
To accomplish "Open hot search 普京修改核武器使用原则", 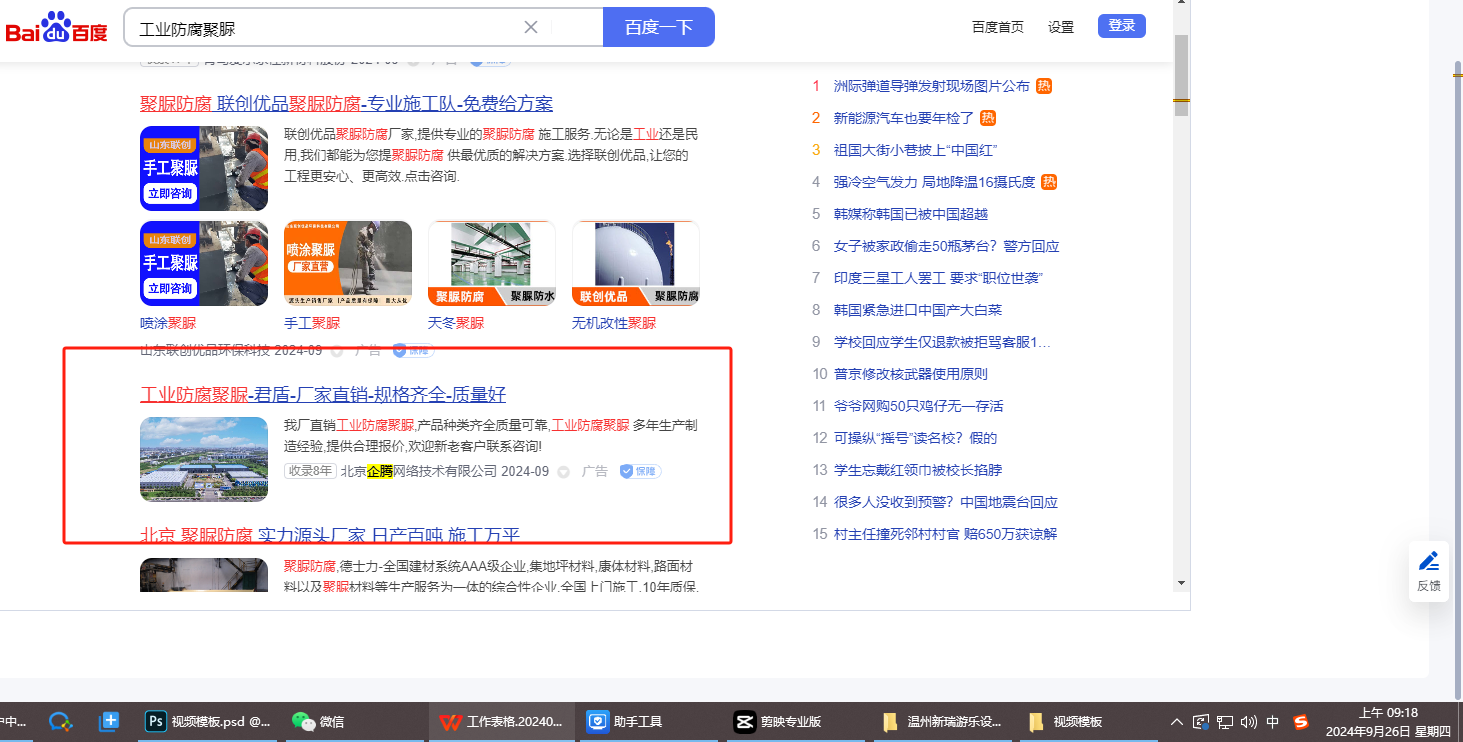I will tap(911, 374).
